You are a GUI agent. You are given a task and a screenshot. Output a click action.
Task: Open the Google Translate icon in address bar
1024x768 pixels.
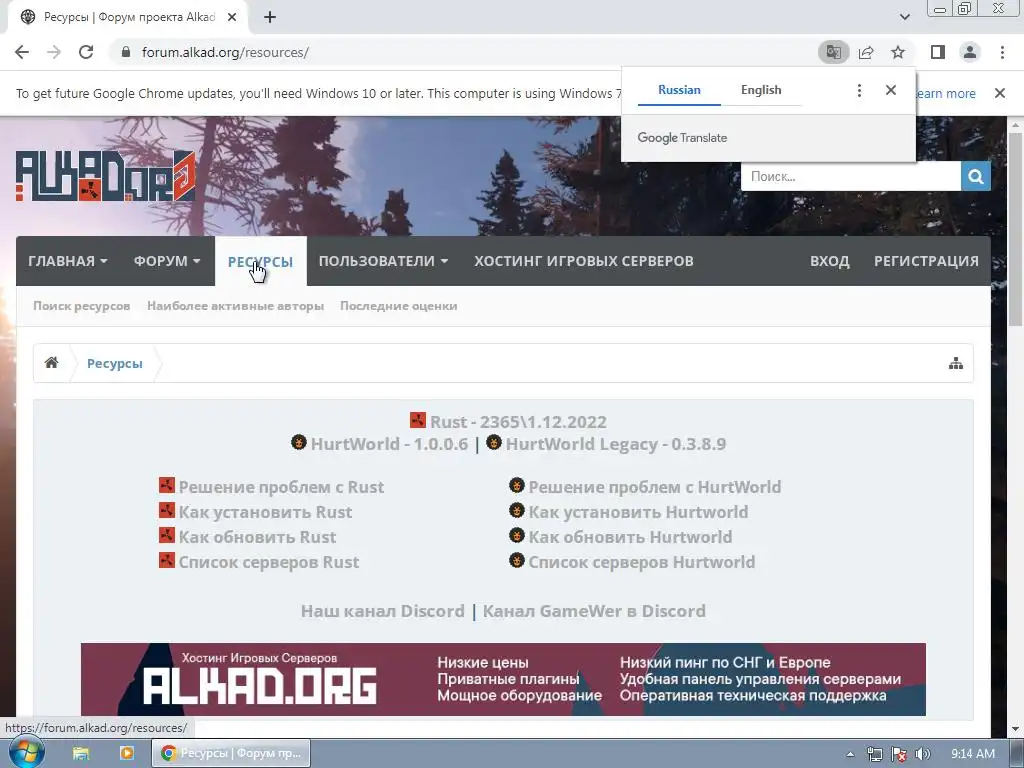[x=833, y=52]
